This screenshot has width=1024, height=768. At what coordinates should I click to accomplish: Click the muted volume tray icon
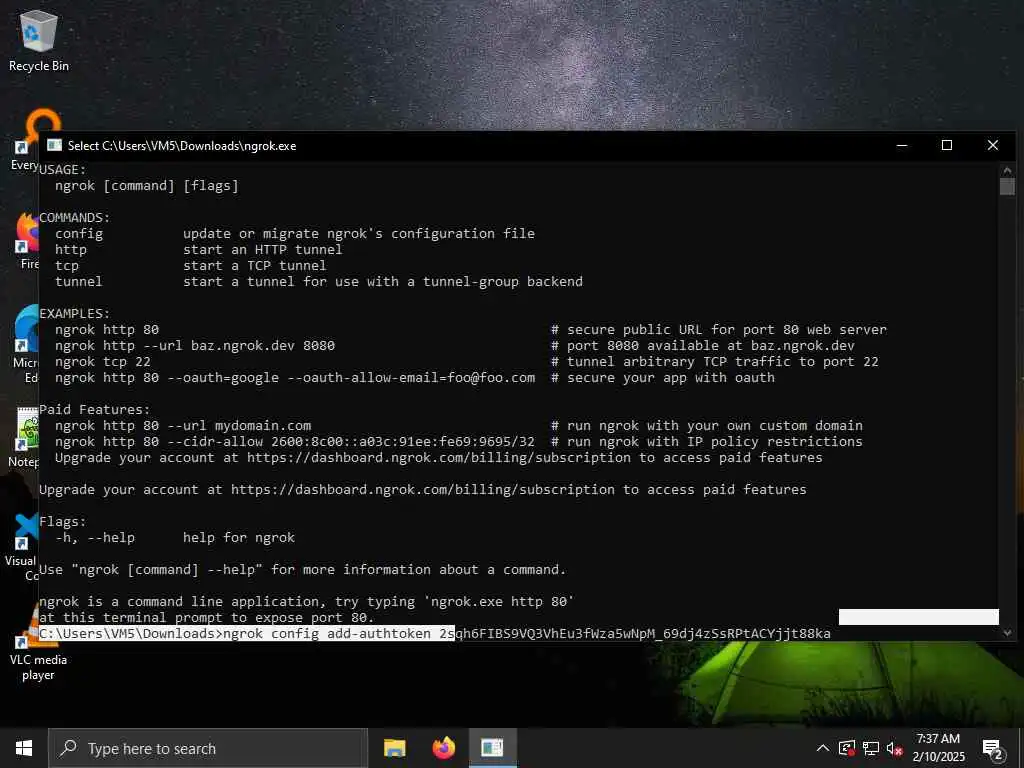[x=895, y=748]
